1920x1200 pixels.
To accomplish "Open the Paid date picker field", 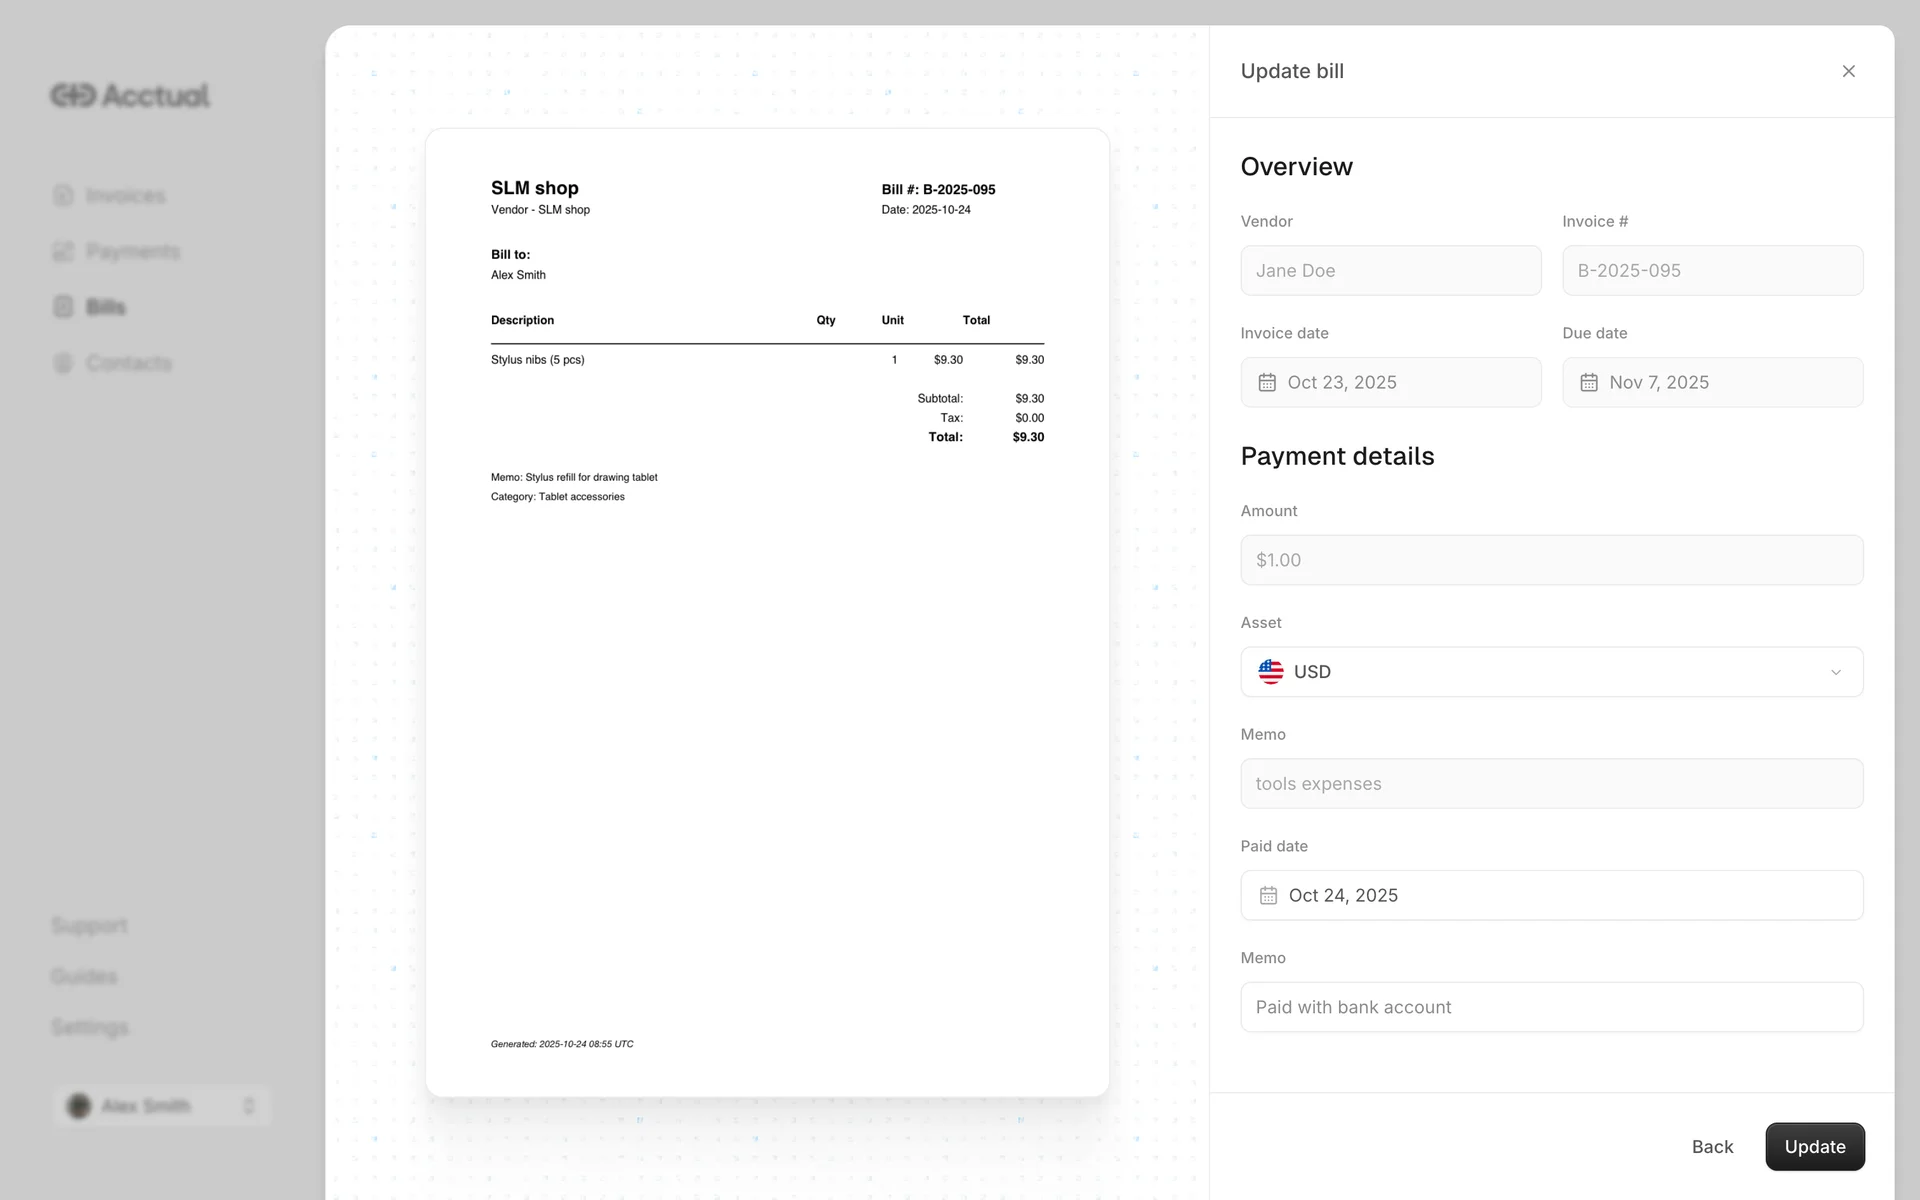I will tap(1551, 895).
